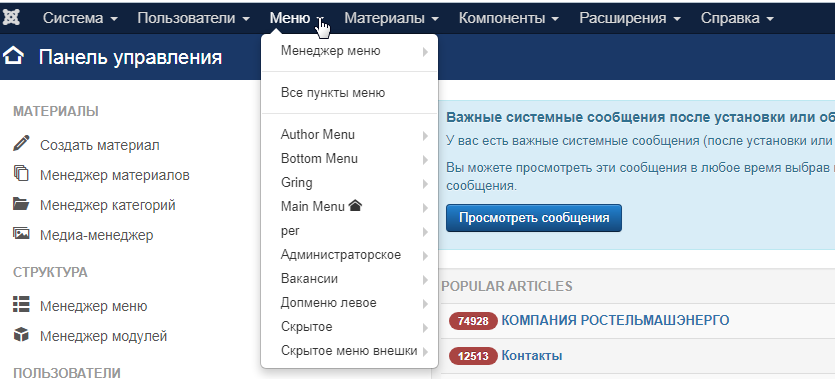
Task: Choose Gring menu entry
Action: coord(349,183)
